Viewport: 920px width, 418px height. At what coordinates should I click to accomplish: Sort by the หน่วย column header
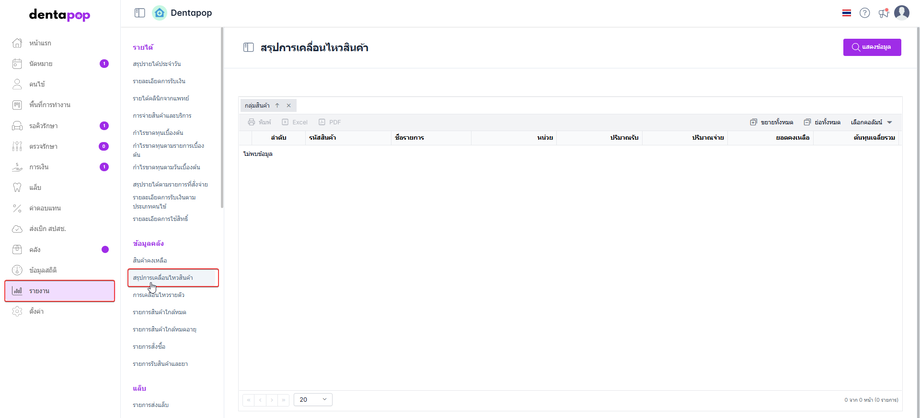coord(514,138)
